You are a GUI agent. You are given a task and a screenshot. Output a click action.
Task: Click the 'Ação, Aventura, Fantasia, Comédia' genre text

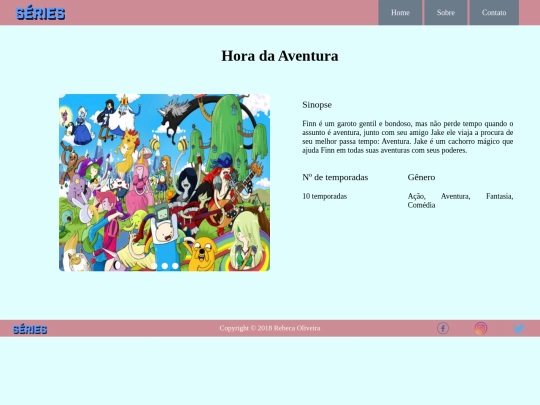(x=460, y=200)
